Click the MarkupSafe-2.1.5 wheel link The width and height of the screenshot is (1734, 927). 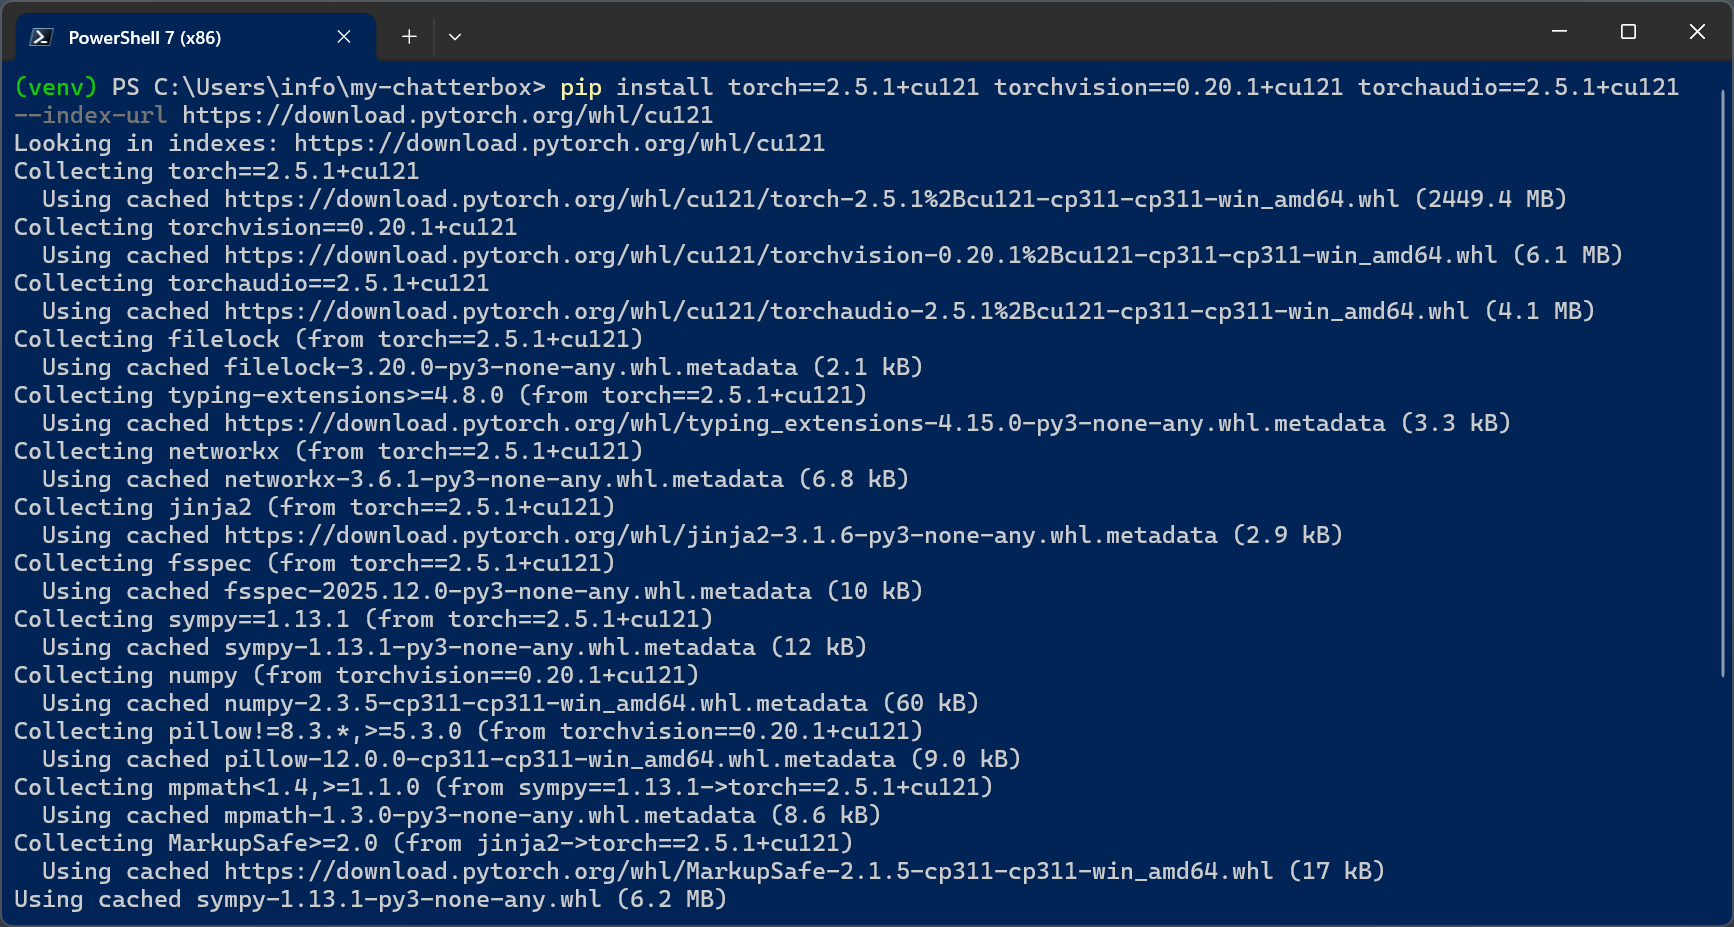pos(748,871)
